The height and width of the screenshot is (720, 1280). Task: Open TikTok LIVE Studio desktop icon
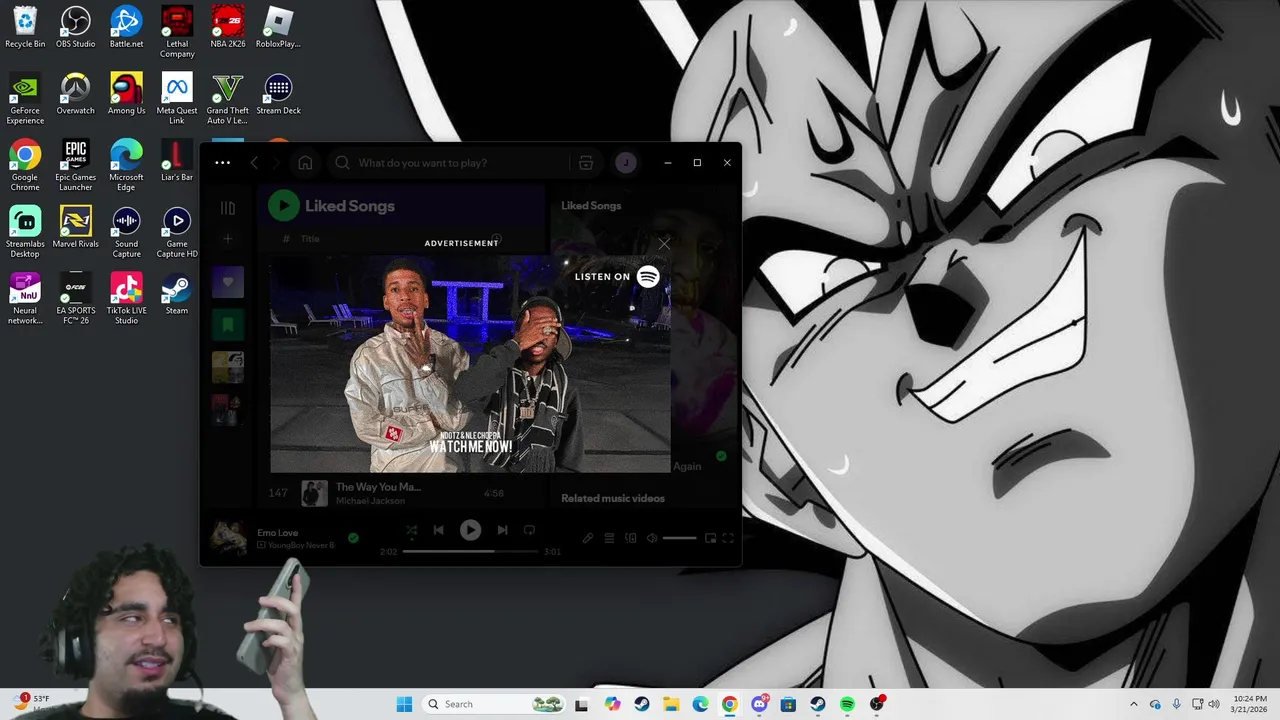coord(126,299)
